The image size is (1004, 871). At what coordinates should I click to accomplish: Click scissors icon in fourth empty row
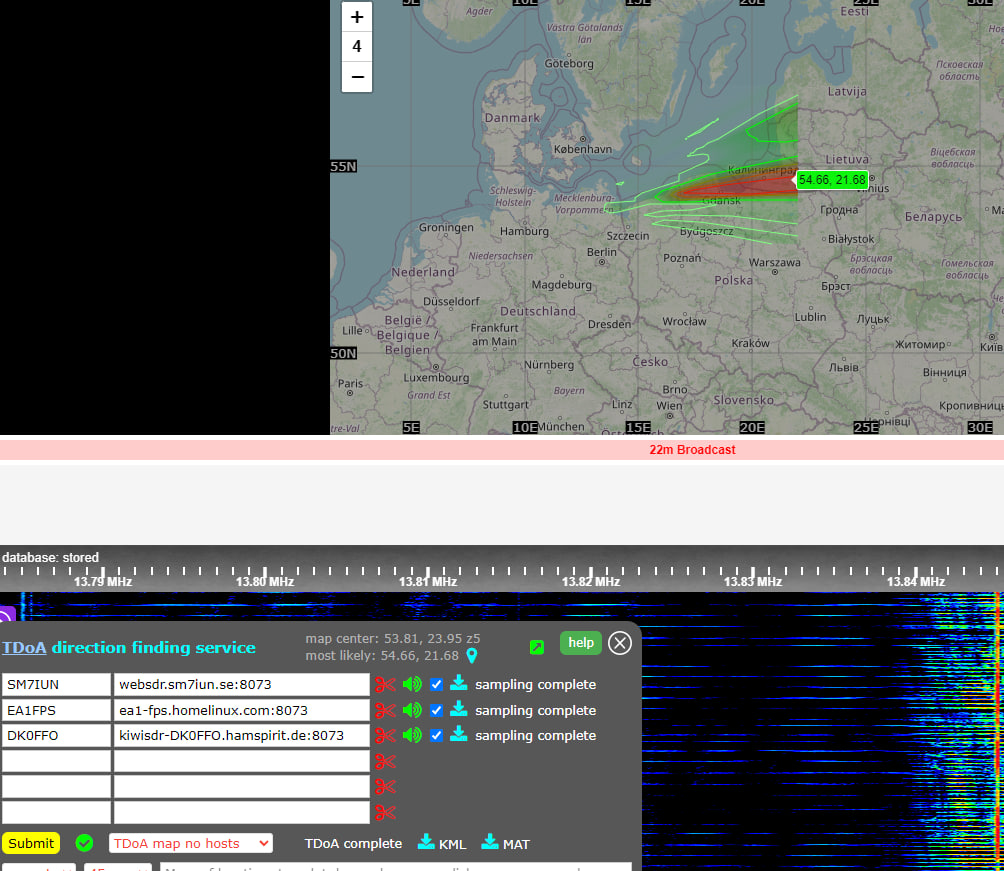point(385,761)
